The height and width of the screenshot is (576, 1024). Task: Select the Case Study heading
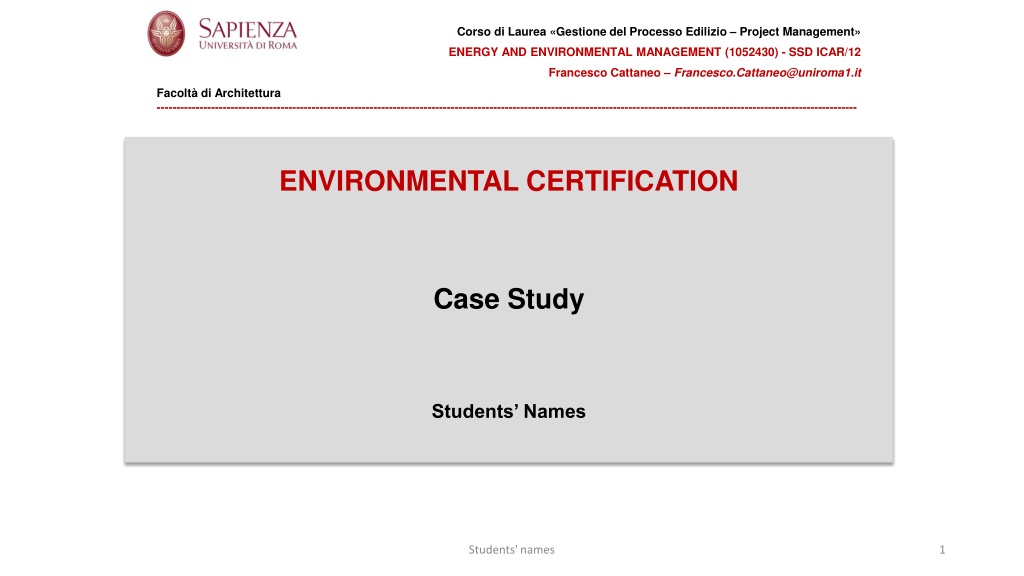pyautogui.click(x=508, y=299)
